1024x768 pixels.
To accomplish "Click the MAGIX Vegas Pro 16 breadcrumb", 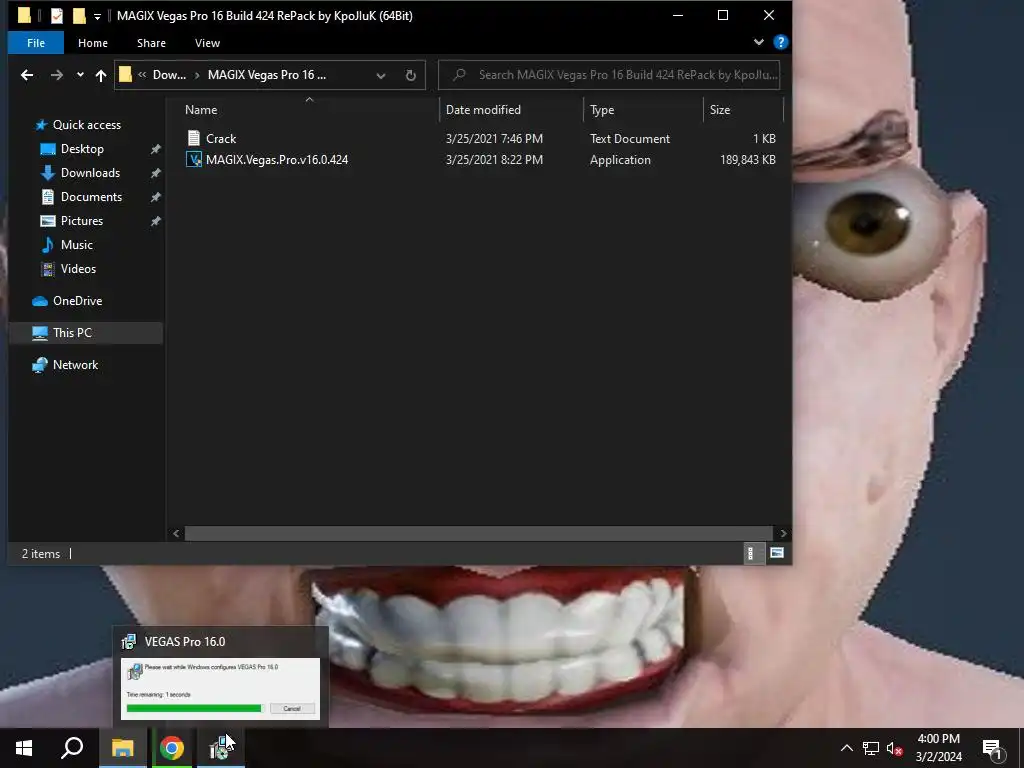I will (x=266, y=75).
